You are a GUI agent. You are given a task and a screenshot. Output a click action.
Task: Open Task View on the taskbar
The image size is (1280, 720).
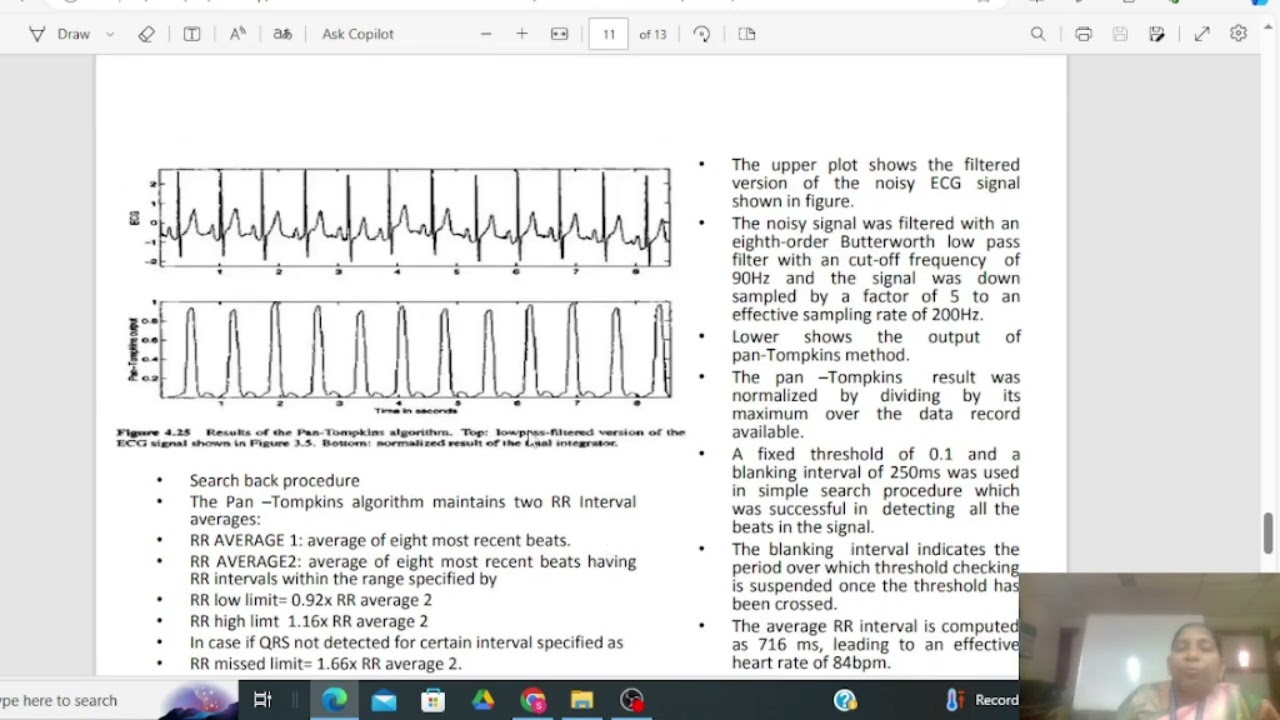point(263,700)
